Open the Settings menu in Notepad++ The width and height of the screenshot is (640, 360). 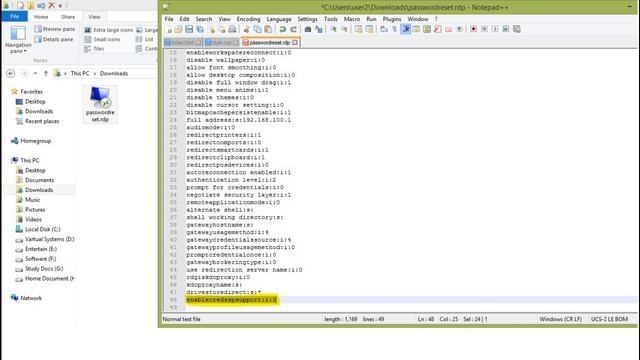click(x=307, y=19)
